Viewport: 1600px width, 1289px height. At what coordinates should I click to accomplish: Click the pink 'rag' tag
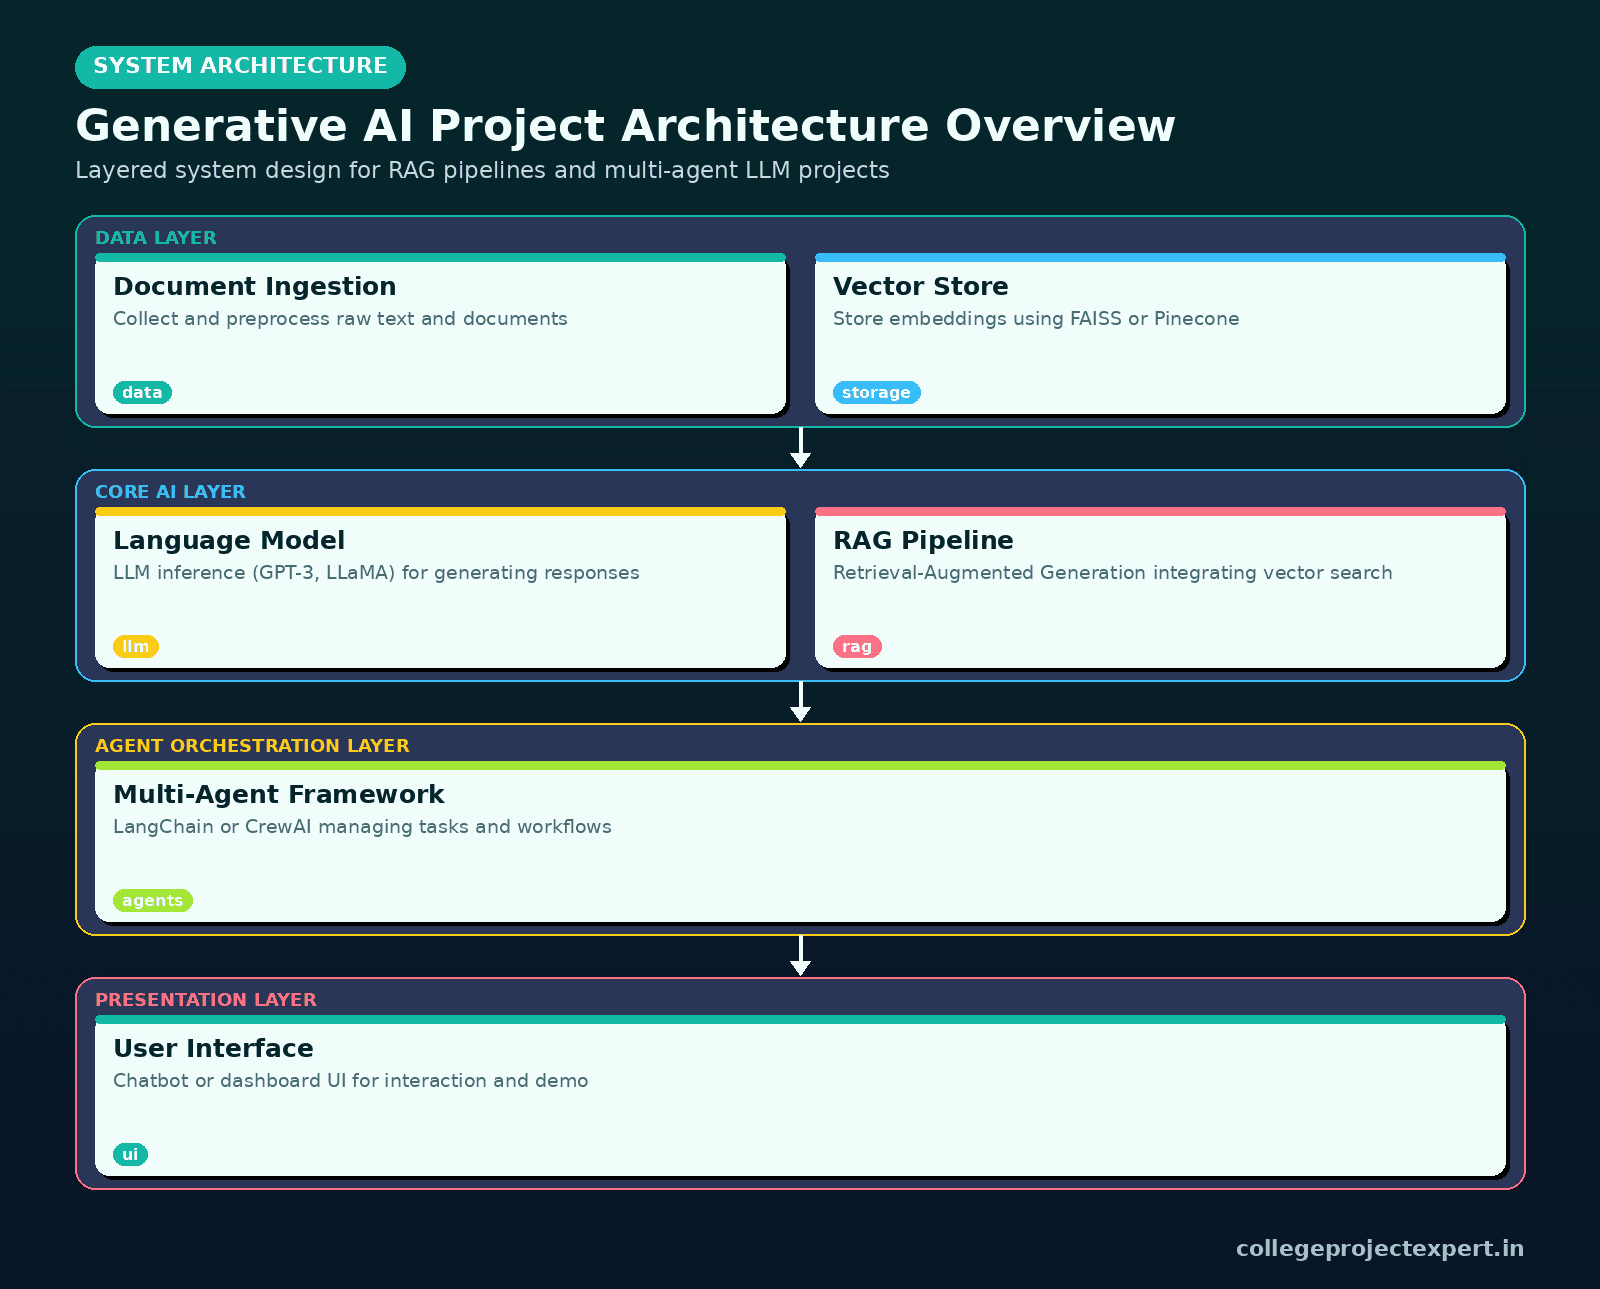coord(857,647)
